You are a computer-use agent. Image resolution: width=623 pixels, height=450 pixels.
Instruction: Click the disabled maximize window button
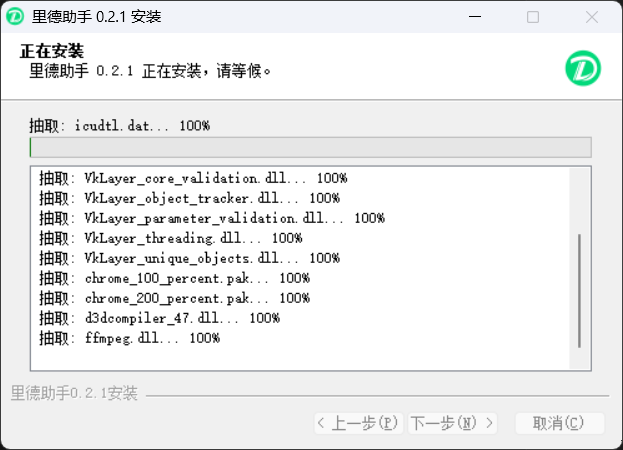(533, 17)
